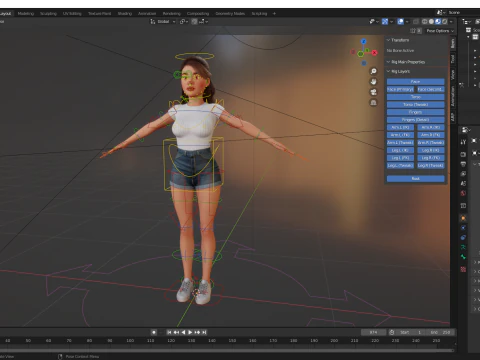Screen dimensions: 480x360
Task: Jump to the next keyframe
Action: pos(197,332)
